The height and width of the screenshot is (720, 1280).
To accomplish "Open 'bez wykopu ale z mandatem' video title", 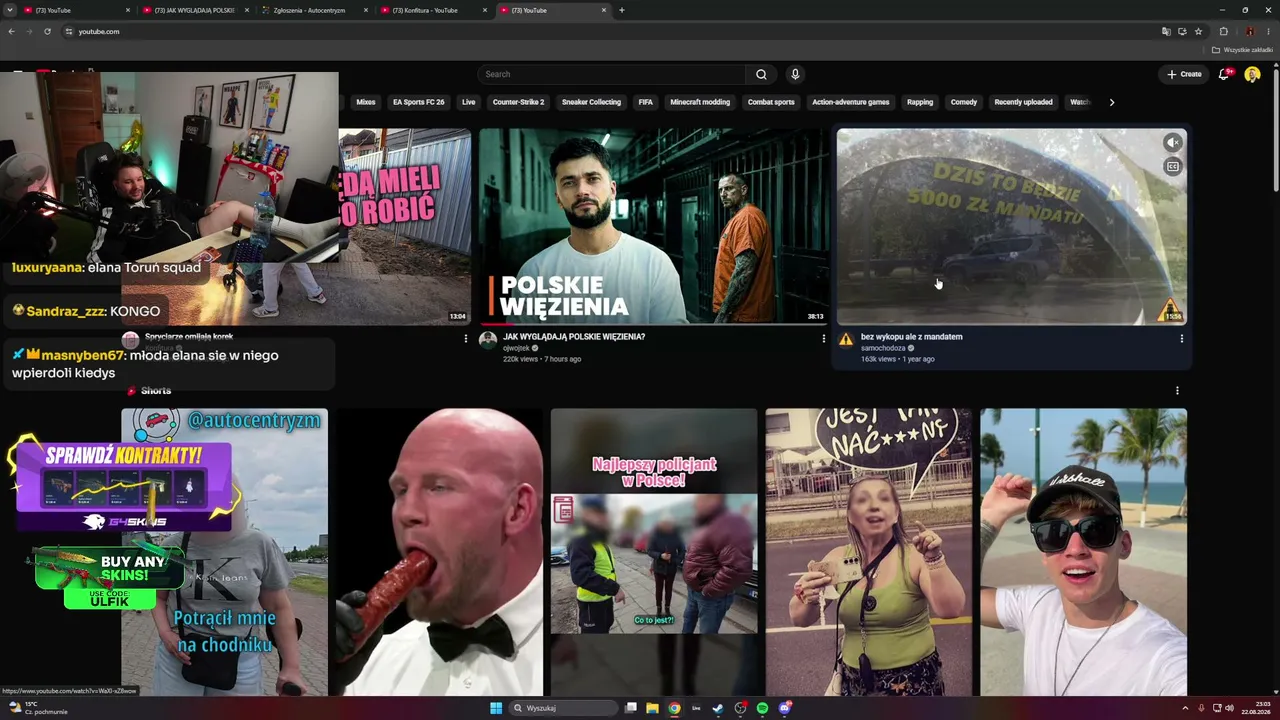I will [911, 337].
